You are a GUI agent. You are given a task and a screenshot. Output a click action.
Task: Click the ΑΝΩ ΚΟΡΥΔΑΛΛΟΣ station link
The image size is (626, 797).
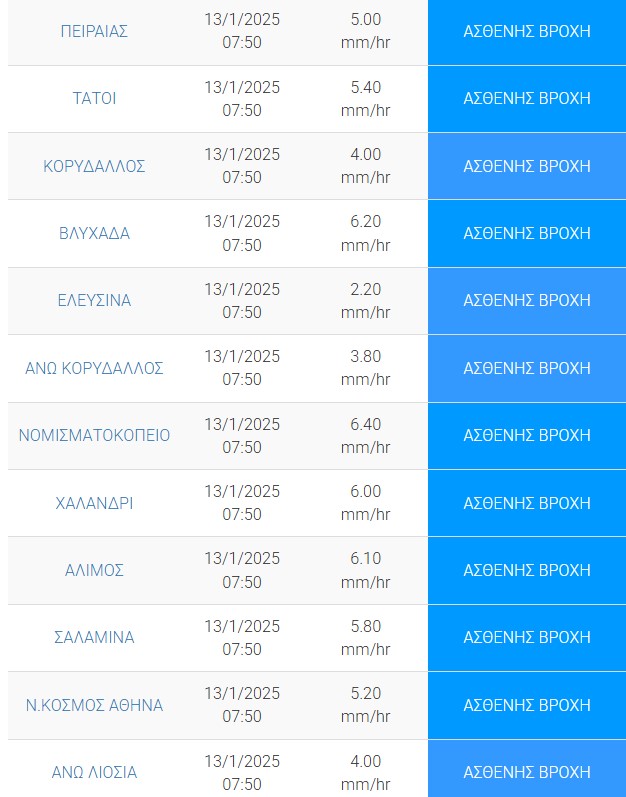94,368
